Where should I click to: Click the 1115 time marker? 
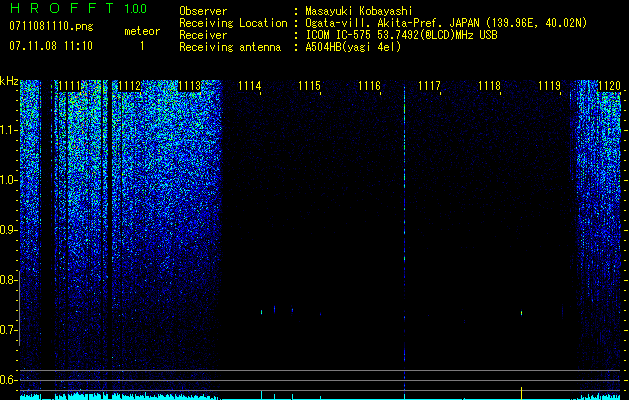click(x=310, y=86)
